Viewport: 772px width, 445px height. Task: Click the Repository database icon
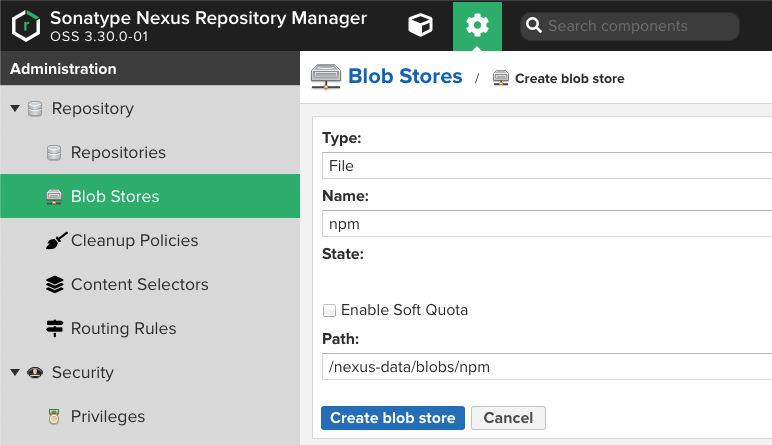tap(35, 108)
